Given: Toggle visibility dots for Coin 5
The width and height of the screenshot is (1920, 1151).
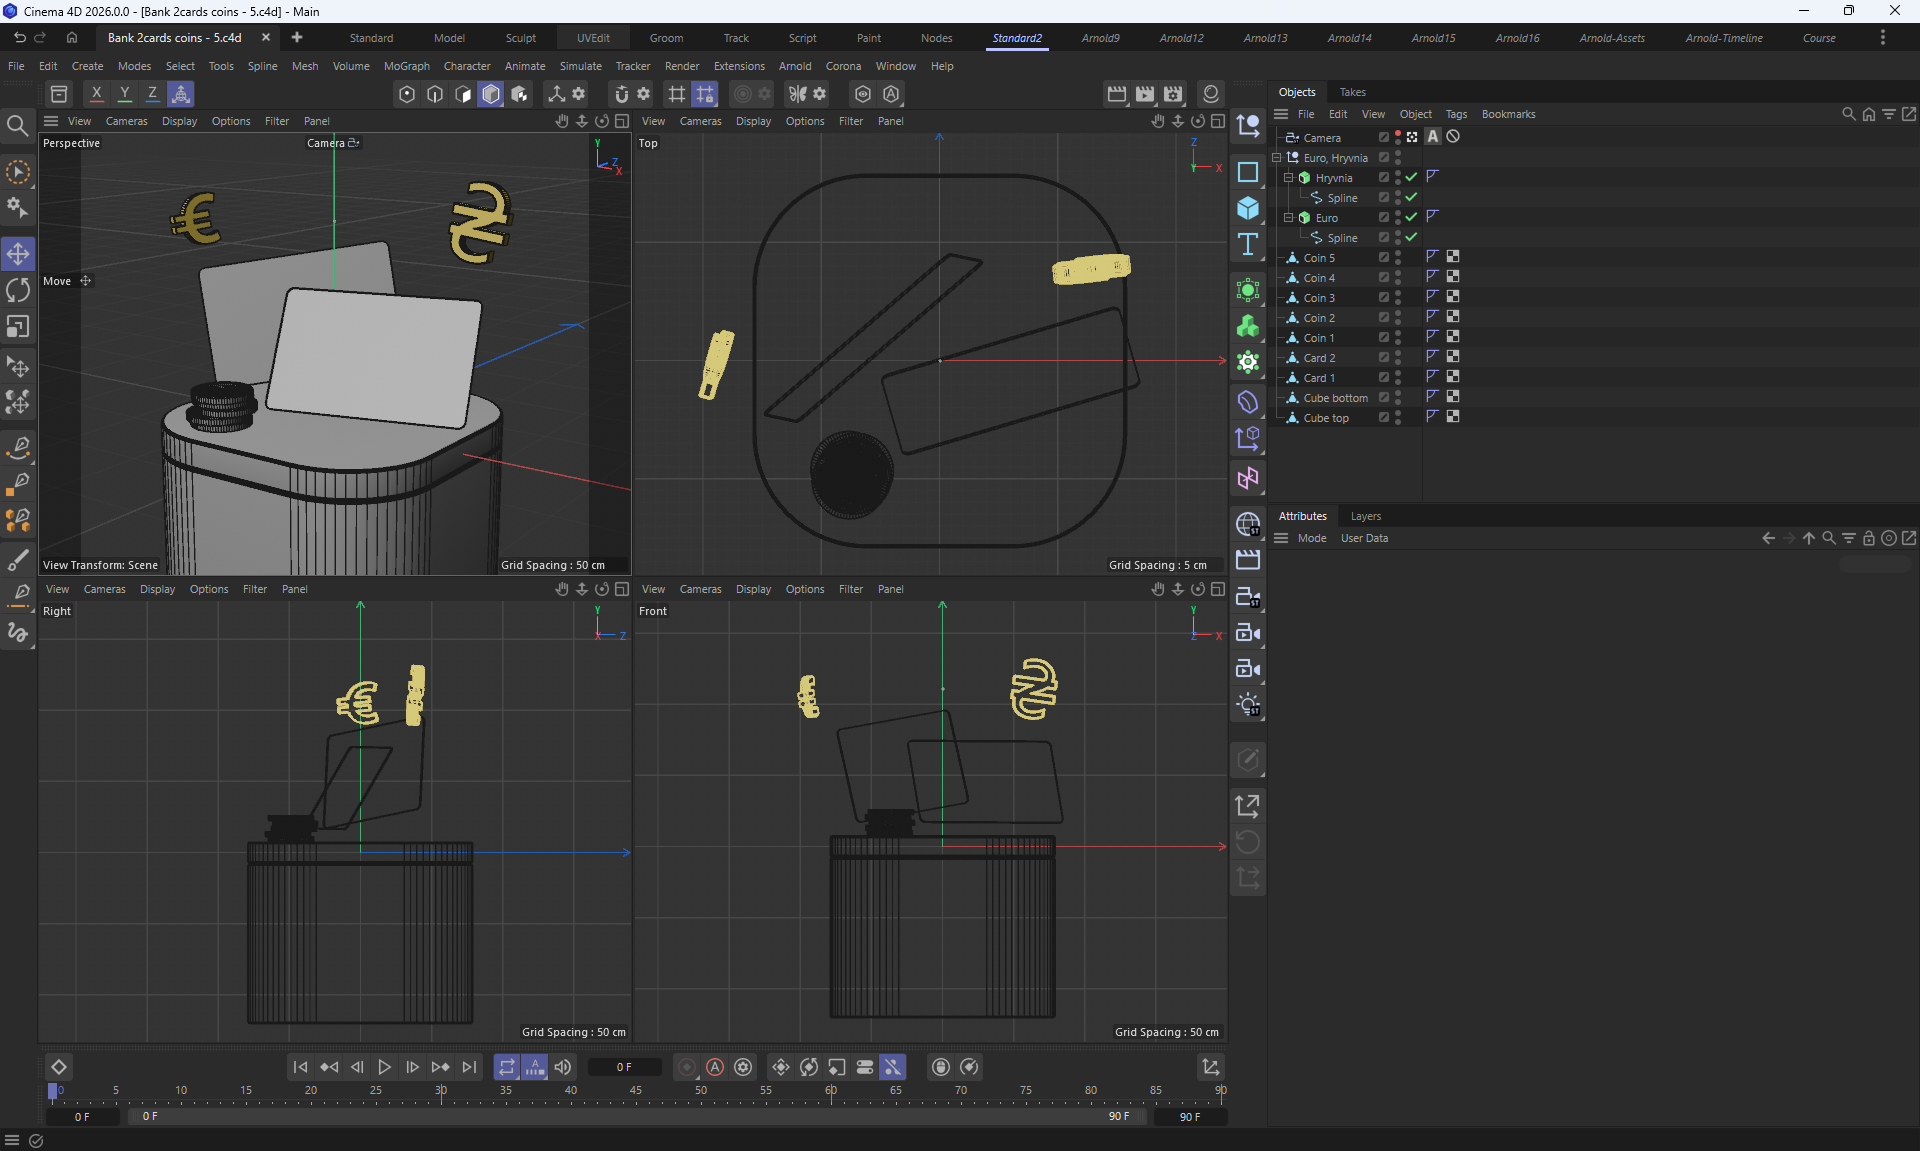Looking at the screenshot, I should (1398, 257).
